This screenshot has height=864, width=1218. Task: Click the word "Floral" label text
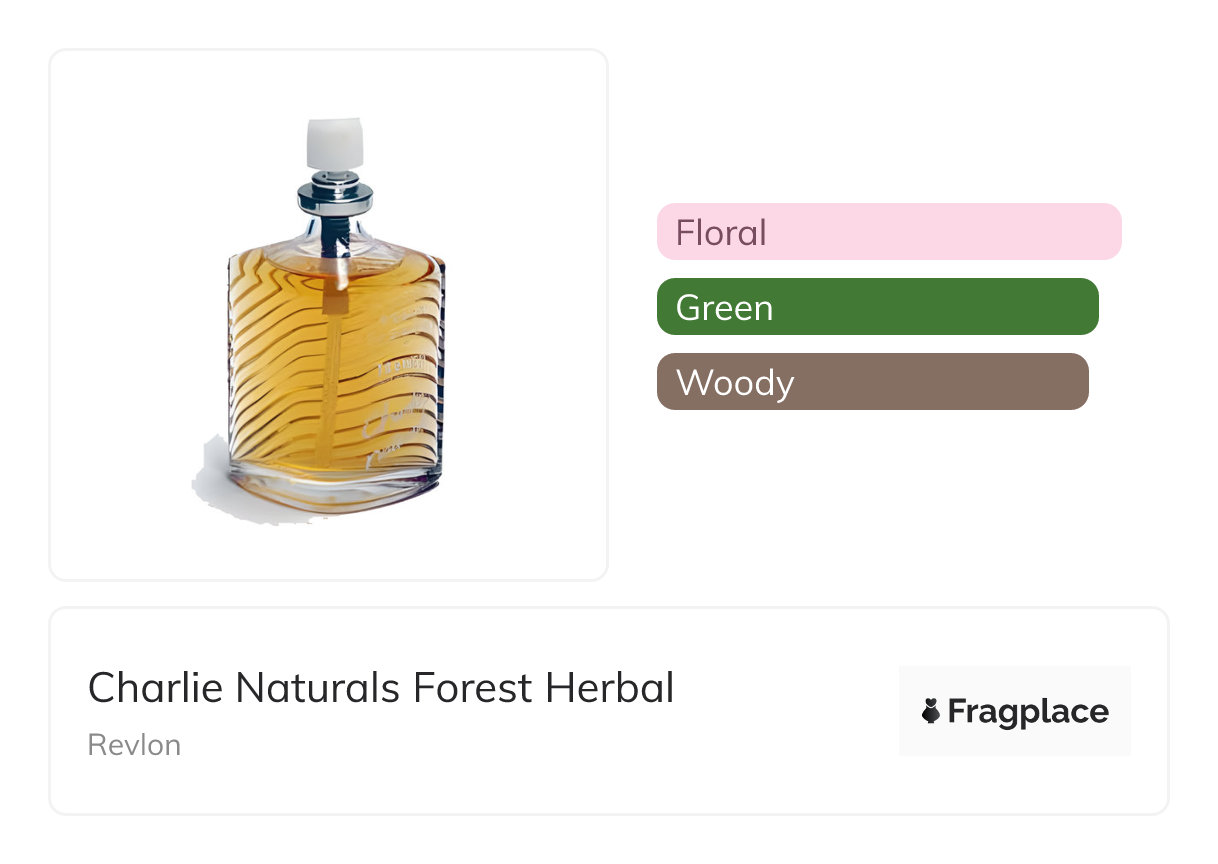click(721, 233)
